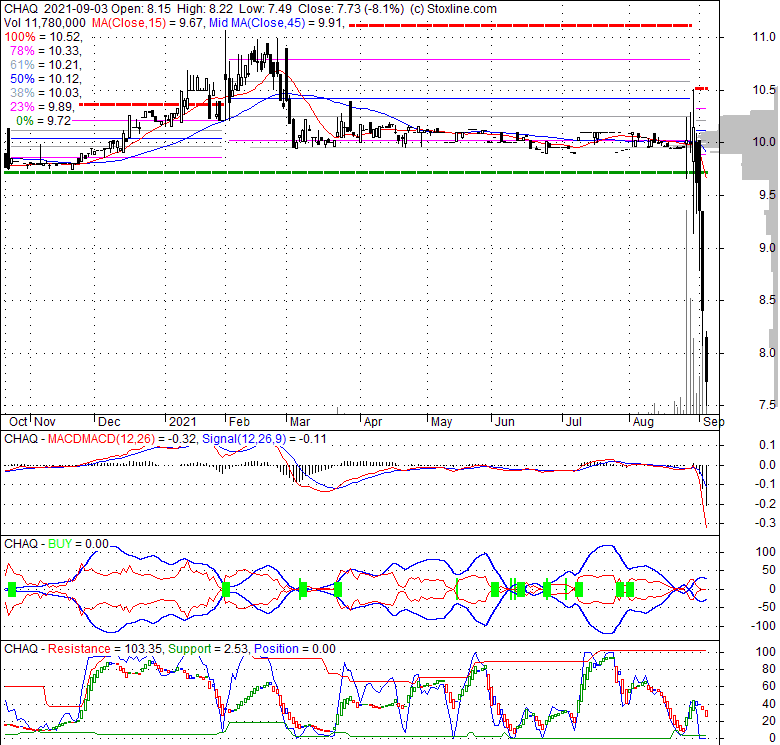Click the red dashed resistance line at top
Viewport: 780px width, 745px height.
point(520,25)
